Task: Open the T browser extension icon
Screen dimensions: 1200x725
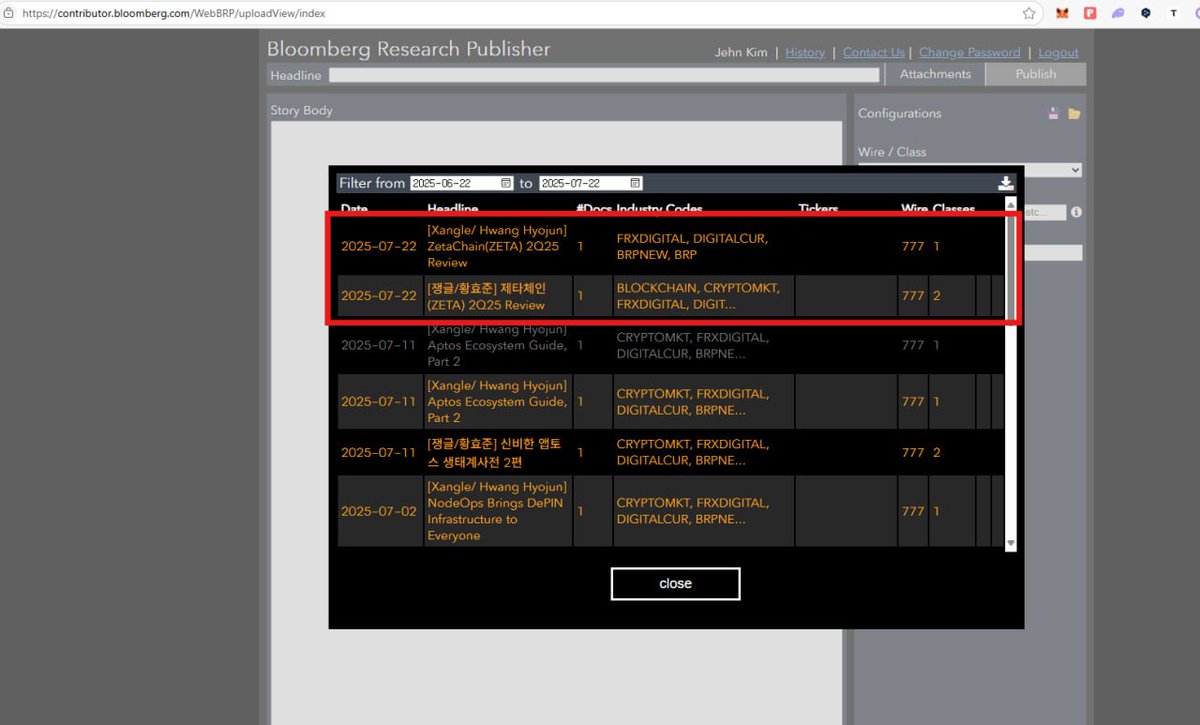Action: click(1174, 14)
